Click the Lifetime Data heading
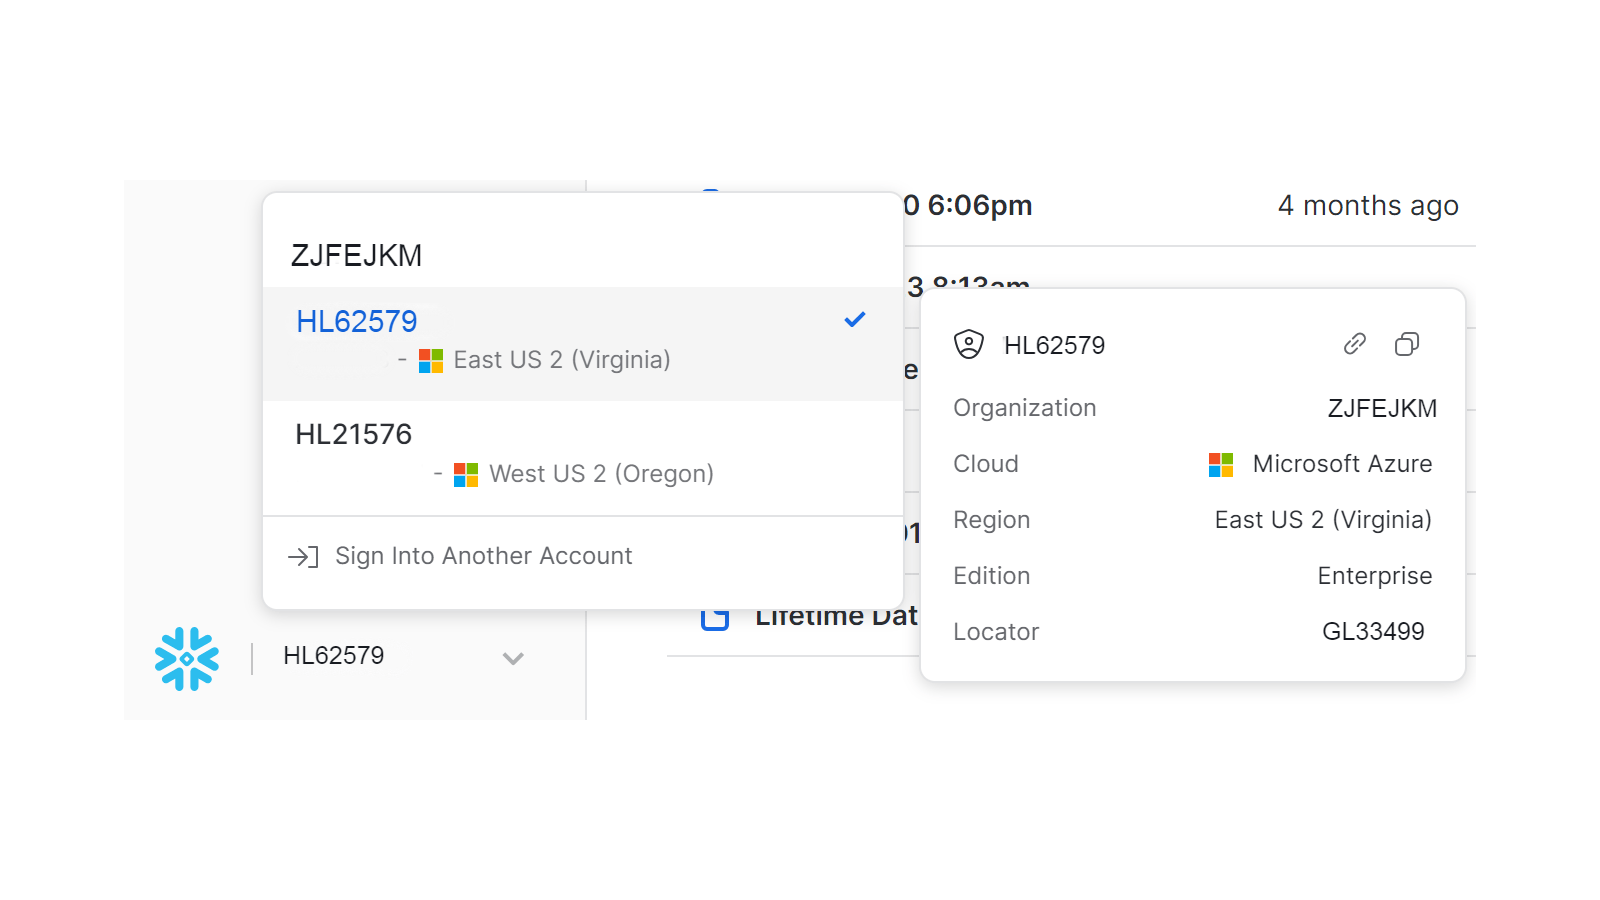1600x900 pixels. point(836,616)
